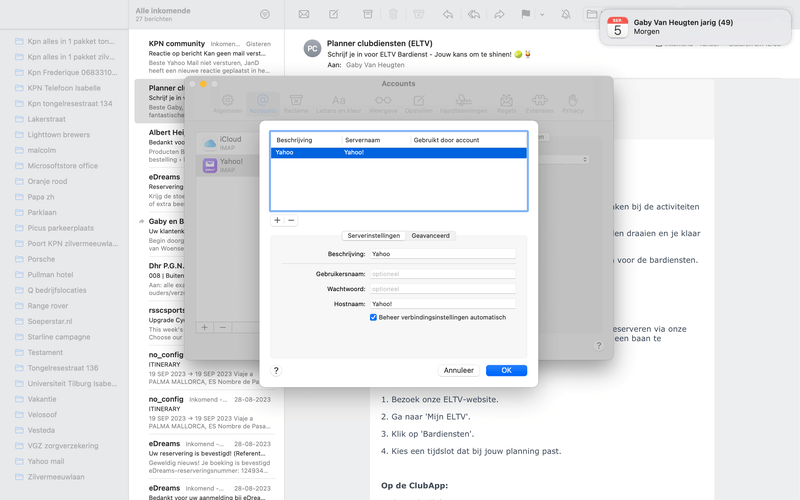Click help button in Accounts window
Viewport: 800px width, 500px height.
click(x=598, y=345)
